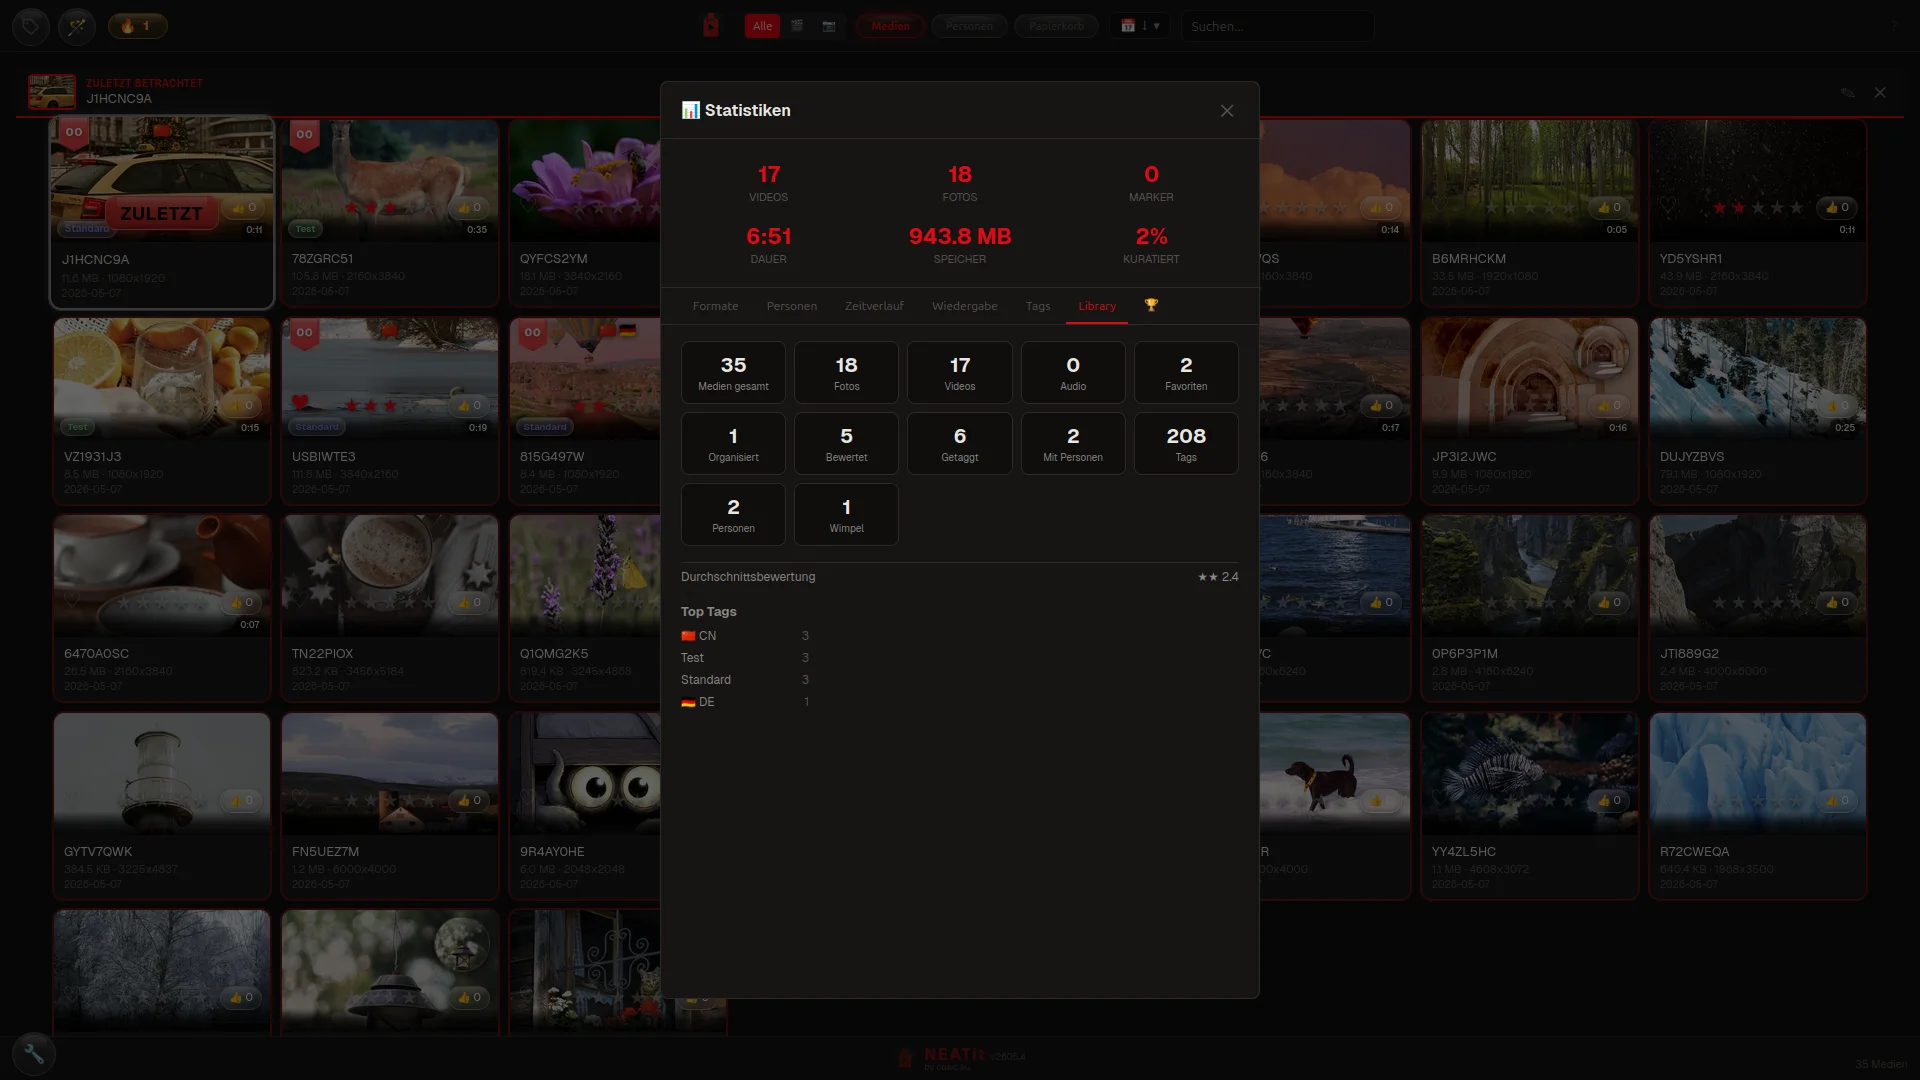
Task: Open the tag icon in top toolbar
Action: tap(30, 26)
